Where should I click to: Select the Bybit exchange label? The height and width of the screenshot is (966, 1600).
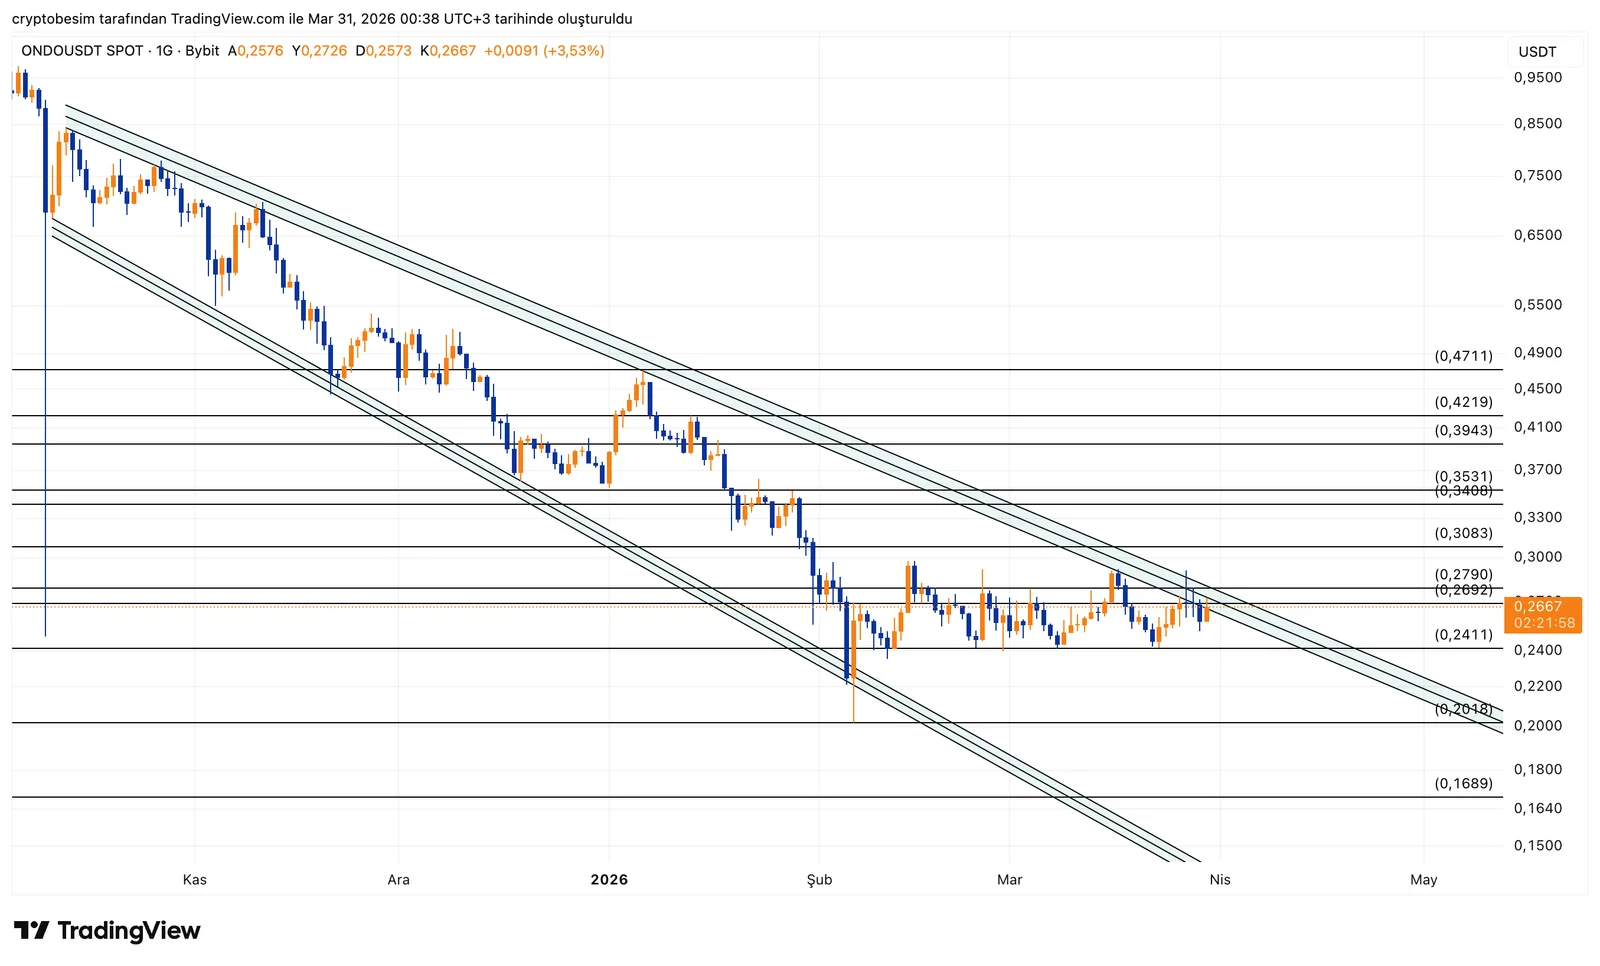tap(202, 50)
